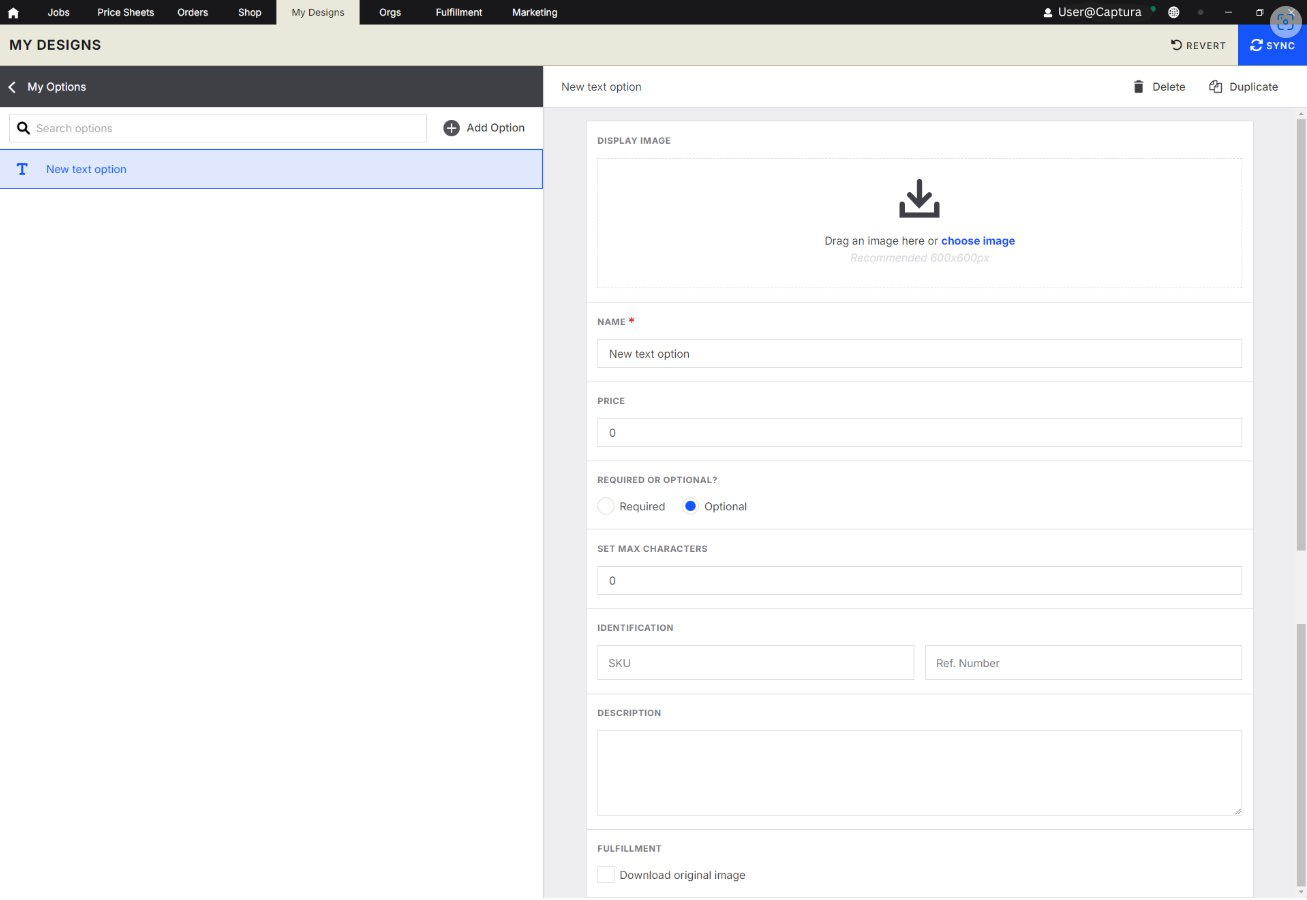1307x900 pixels.
Task: Click the Revert arrow icon
Action: coord(1177,45)
